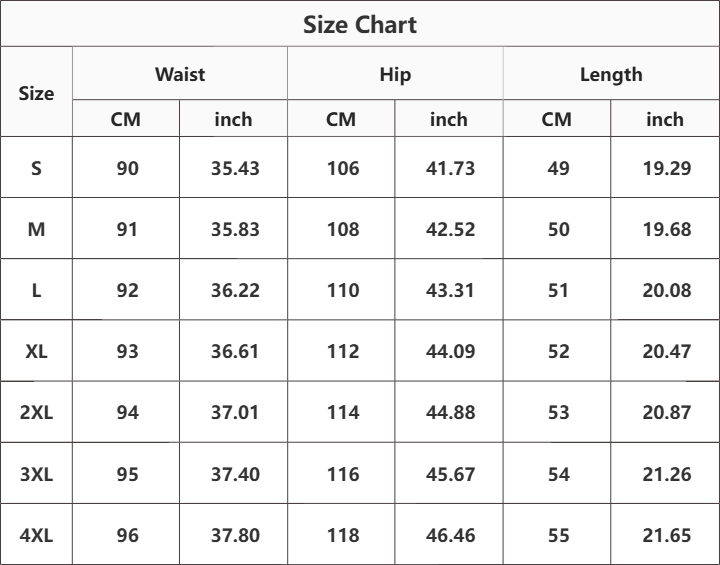Select hip value 44.09 inch cell
Image resolution: width=720 pixels, height=565 pixels.
point(450,351)
